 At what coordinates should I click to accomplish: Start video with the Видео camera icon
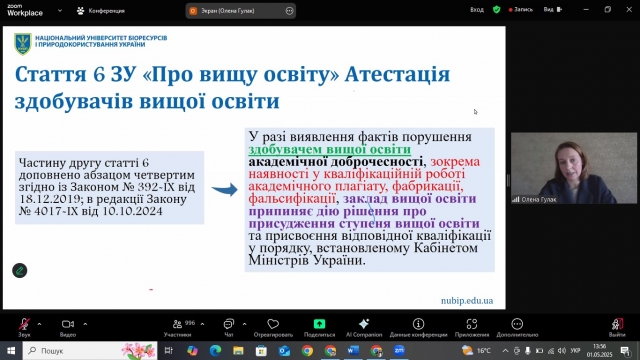pos(68,324)
